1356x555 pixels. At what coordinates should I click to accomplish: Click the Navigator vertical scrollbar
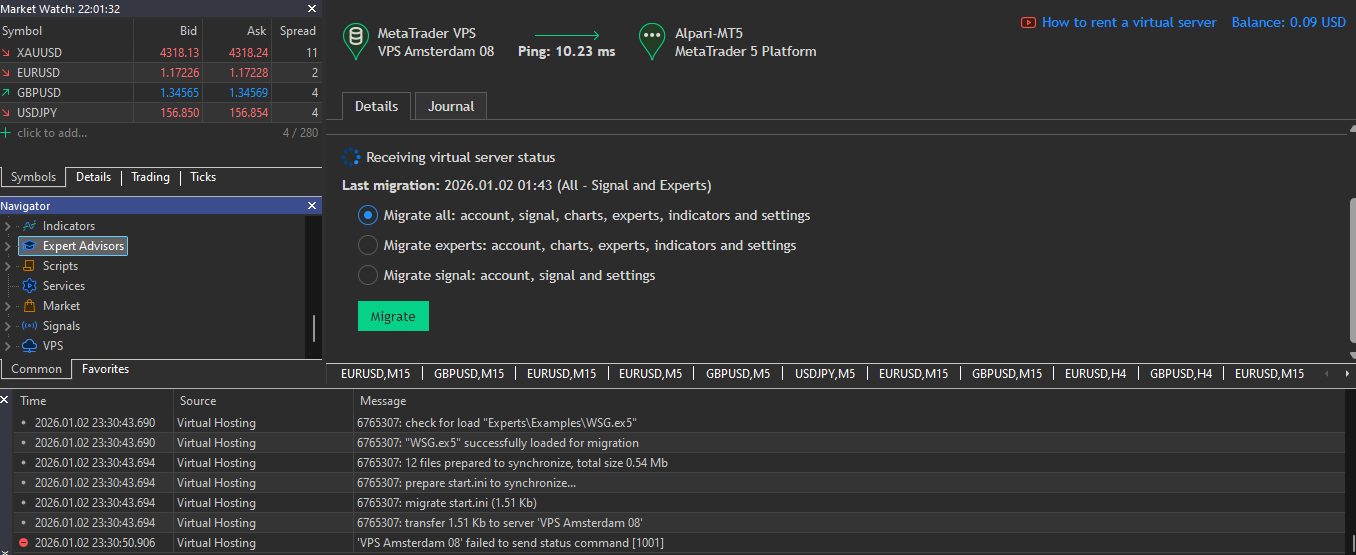pyautogui.click(x=314, y=328)
